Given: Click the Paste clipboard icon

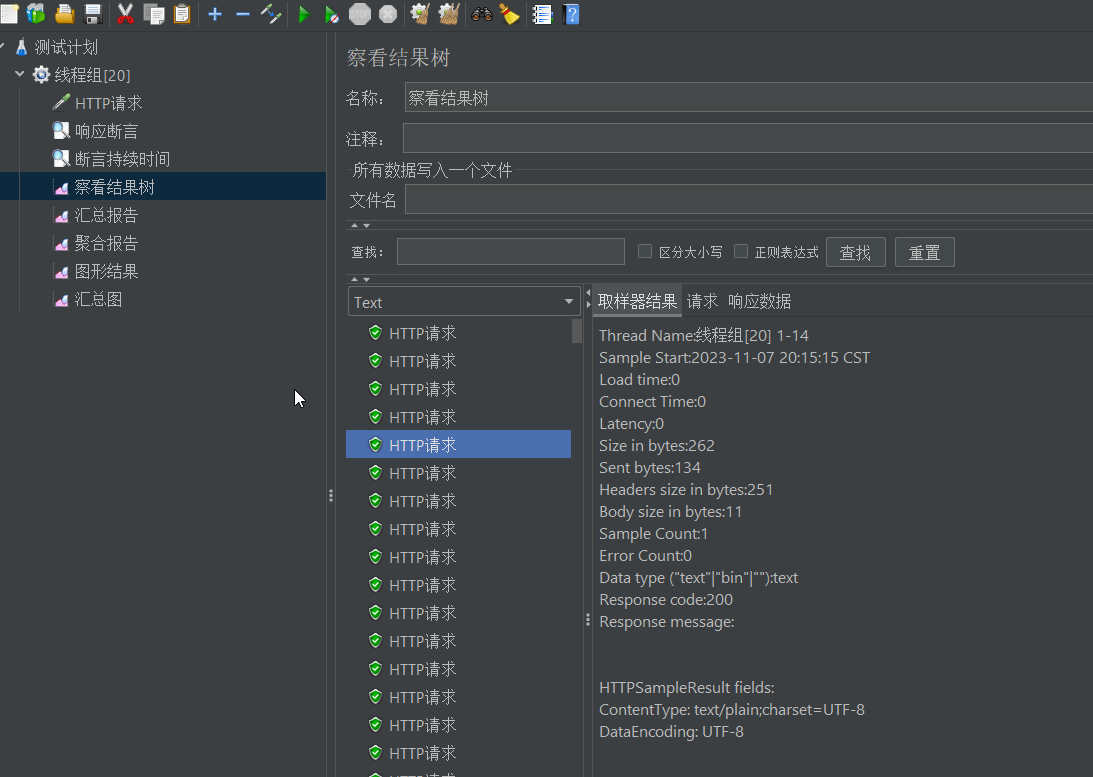Looking at the screenshot, I should tap(182, 14).
